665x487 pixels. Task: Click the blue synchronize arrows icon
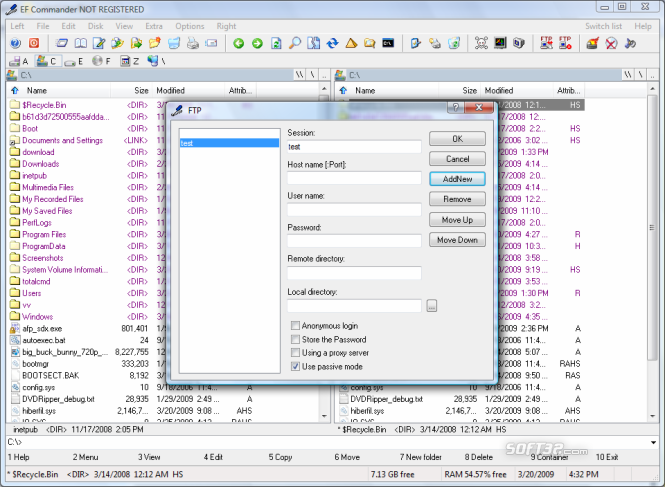coord(332,43)
